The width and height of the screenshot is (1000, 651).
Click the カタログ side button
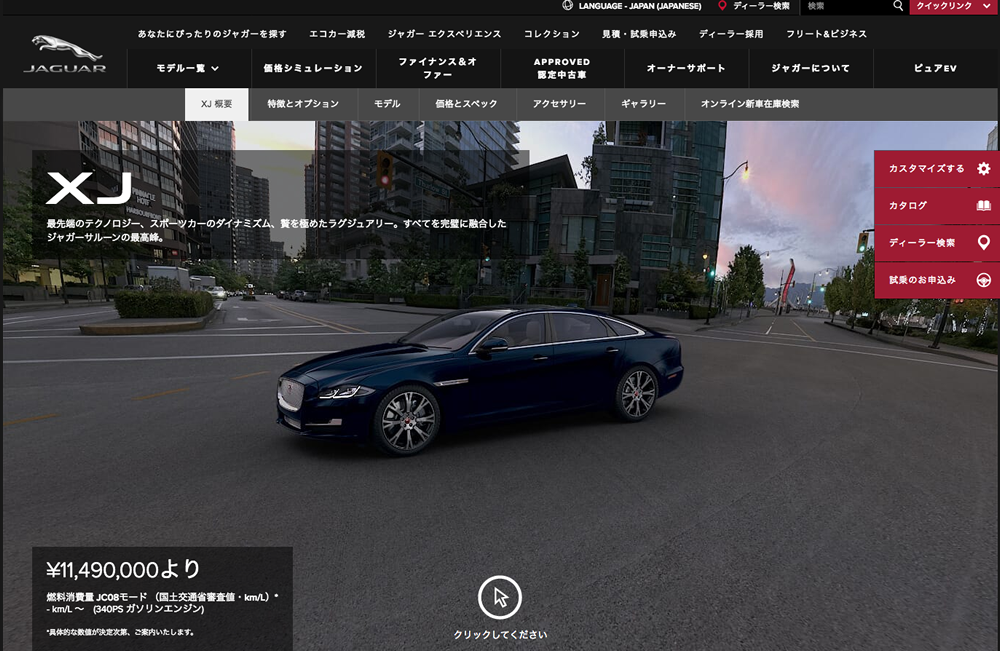[937, 205]
